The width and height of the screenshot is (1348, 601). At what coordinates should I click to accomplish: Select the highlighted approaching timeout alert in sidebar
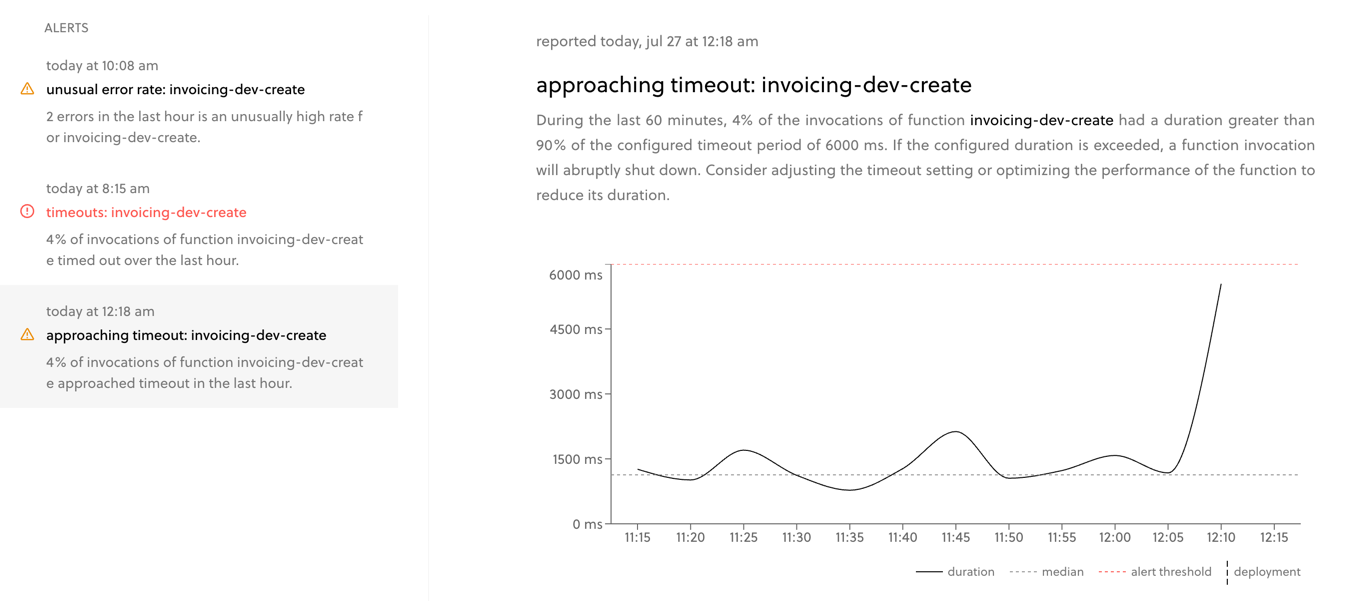click(200, 346)
